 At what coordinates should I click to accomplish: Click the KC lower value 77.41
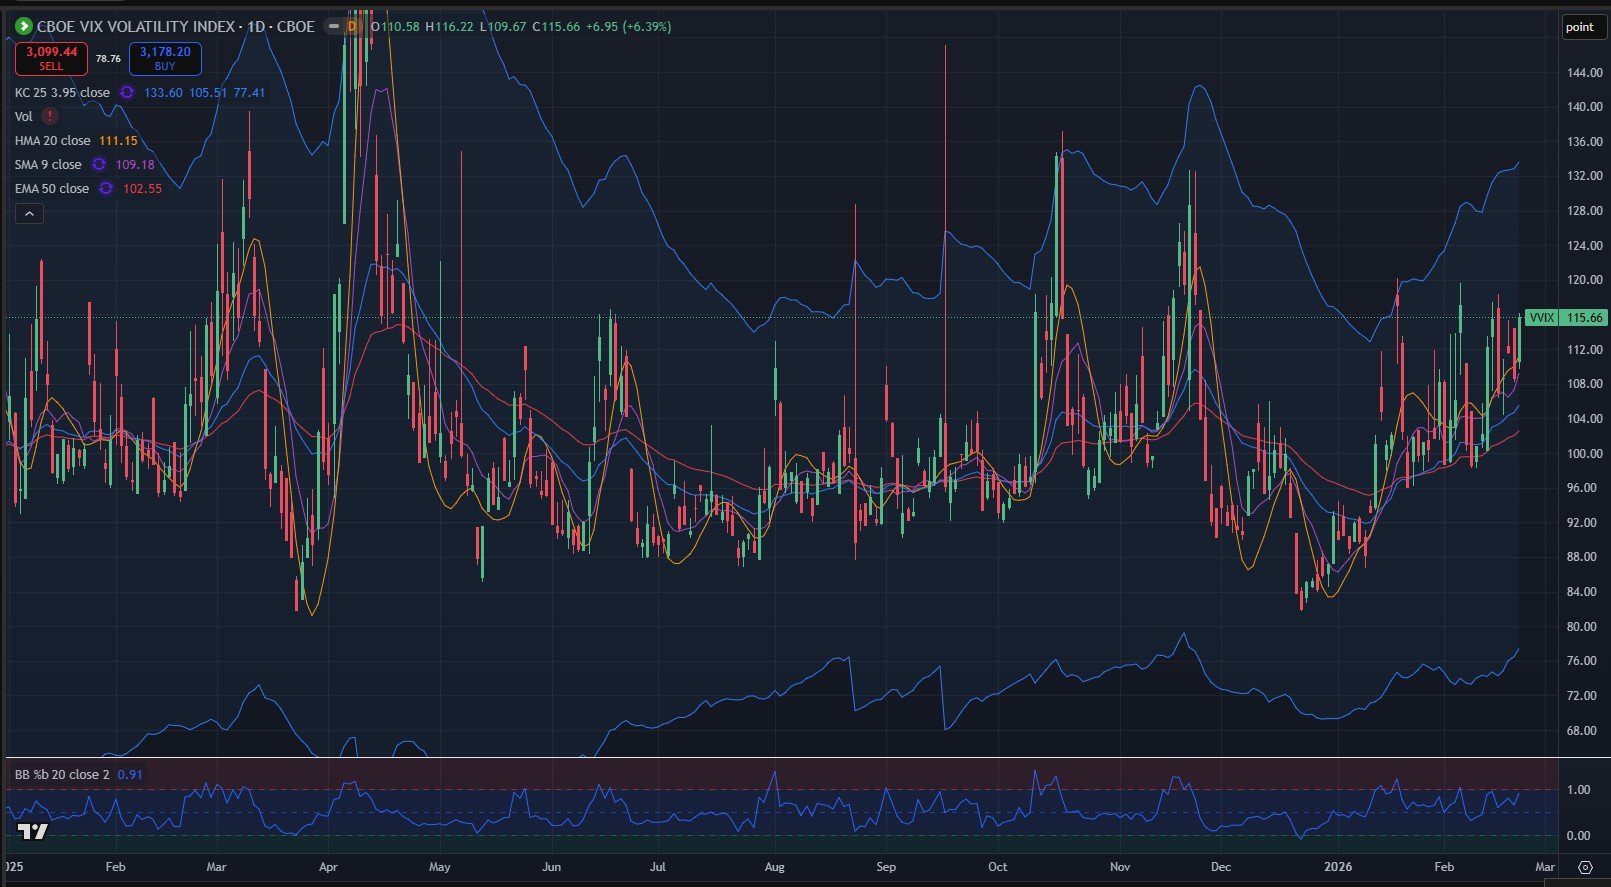[249, 92]
